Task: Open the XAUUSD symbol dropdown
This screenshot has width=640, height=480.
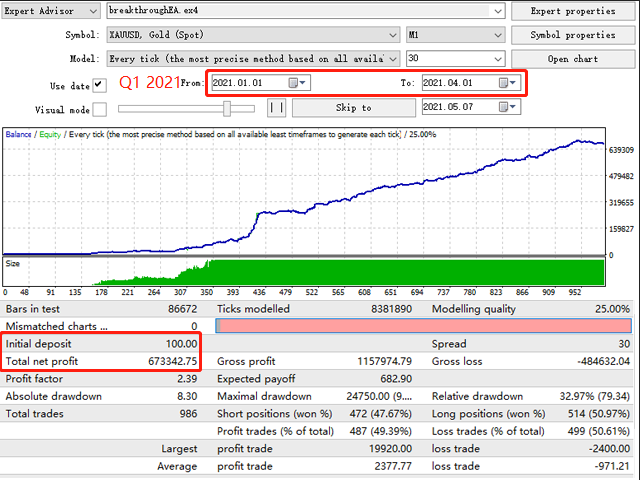Action: pyautogui.click(x=253, y=35)
